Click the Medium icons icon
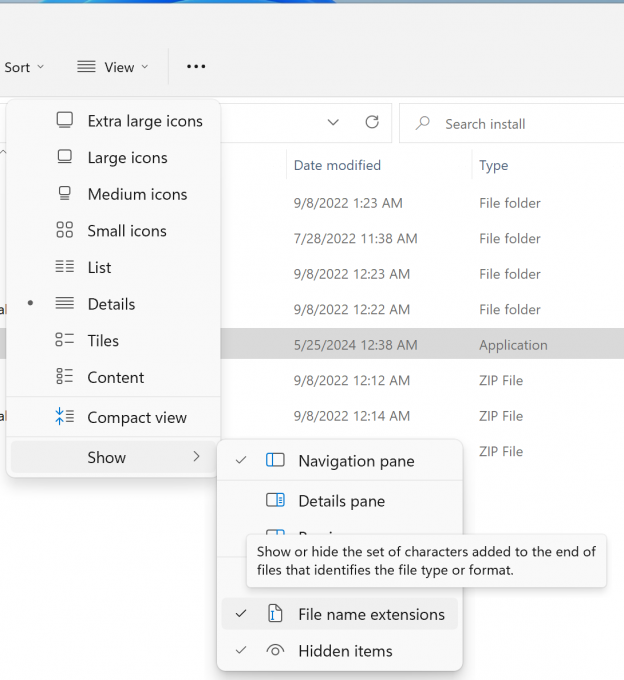The image size is (624, 680). pyautogui.click(x=65, y=193)
